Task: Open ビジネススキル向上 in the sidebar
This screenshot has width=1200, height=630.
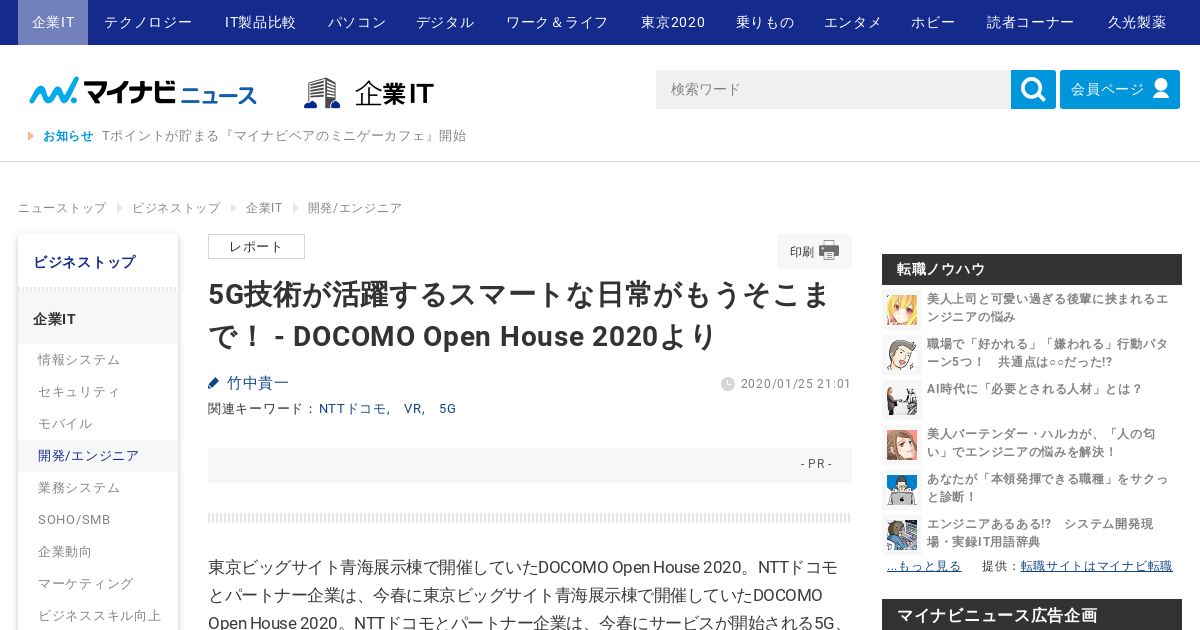Action: (x=98, y=616)
